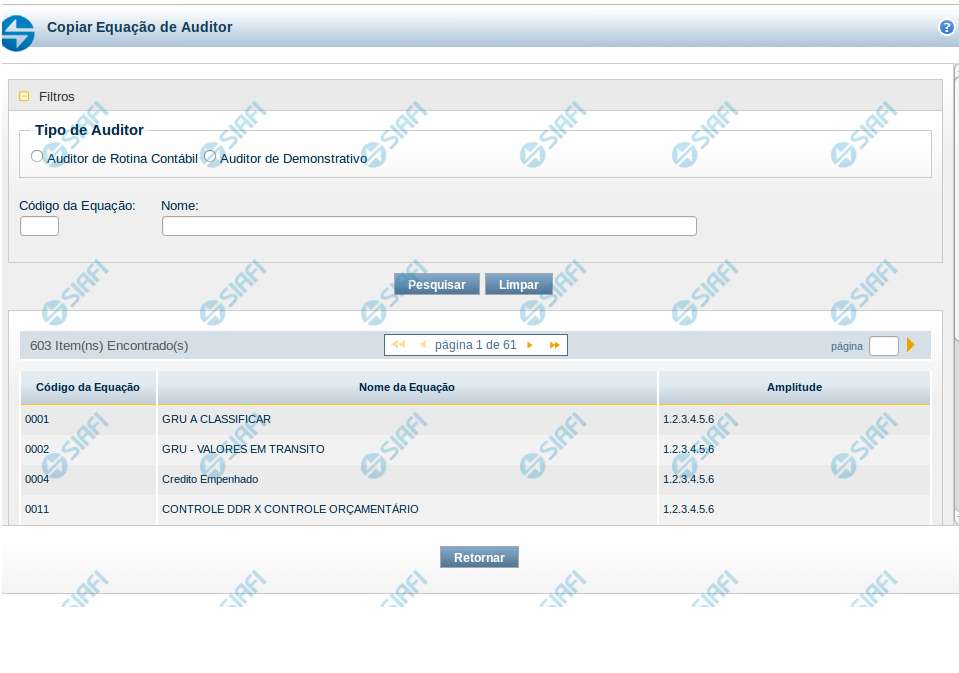This screenshot has height=673, width=959.
Task: Go to previous page arrow icon
Action: click(422, 345)
